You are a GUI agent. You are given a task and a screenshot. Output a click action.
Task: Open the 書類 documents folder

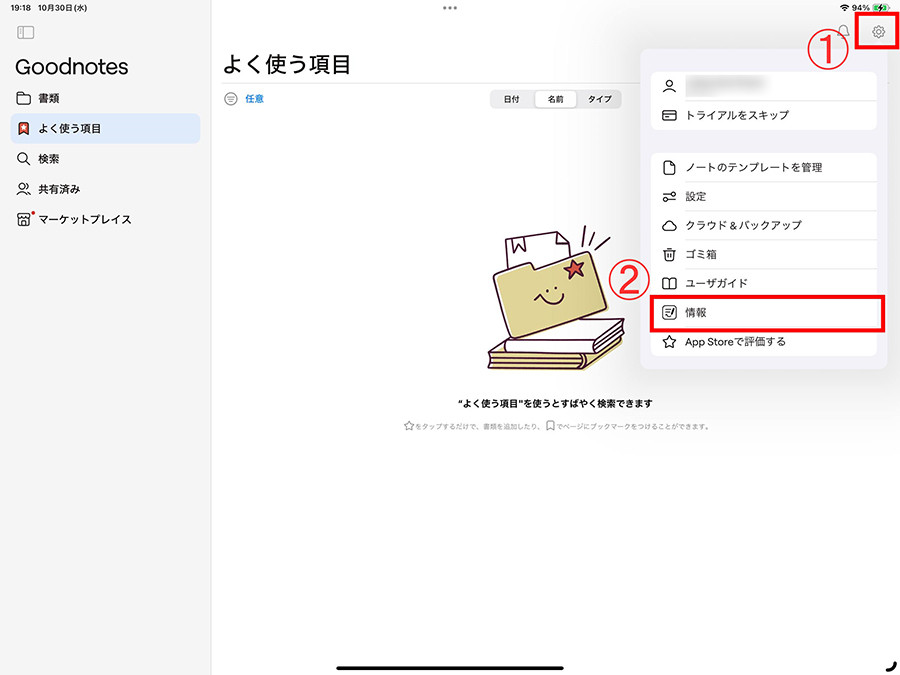[x=105, y=98]
